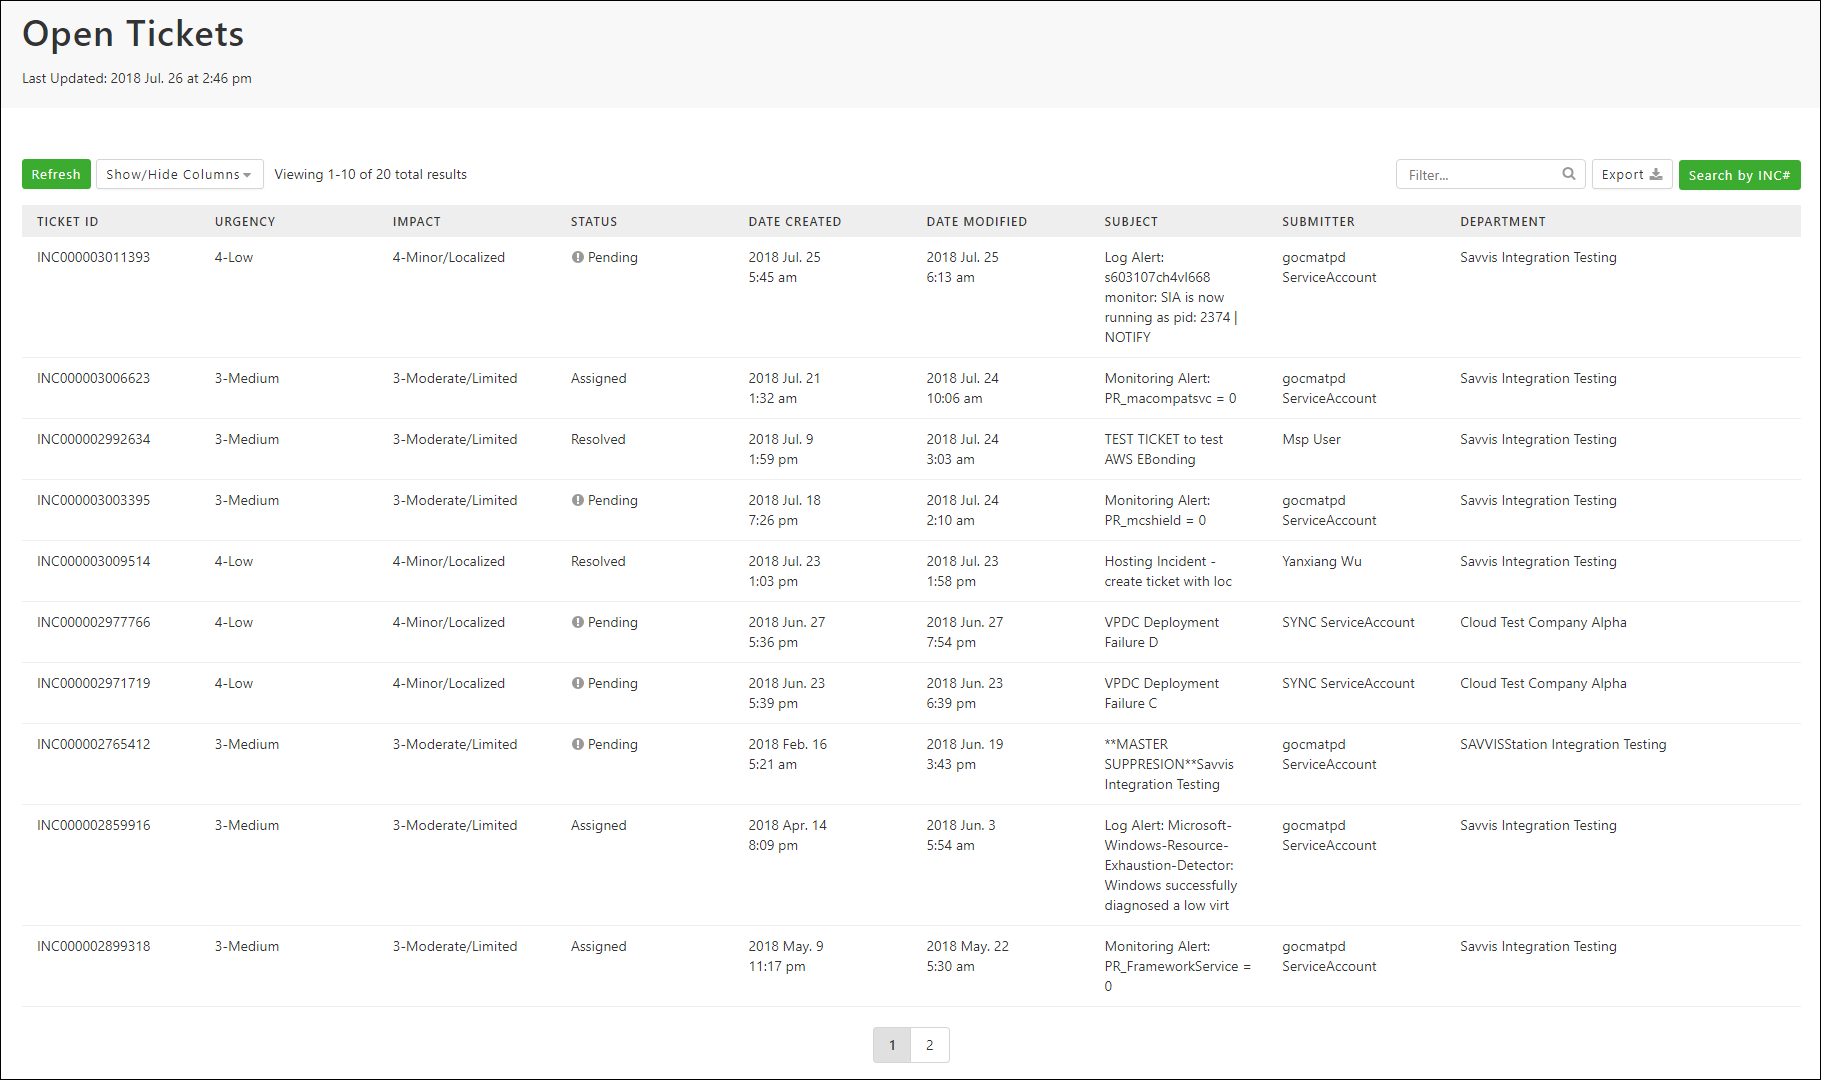1821x1080 pixels.
Task: Click subject 'Hosting Incident - create ticket with loc'
Action: (1168, 571)
